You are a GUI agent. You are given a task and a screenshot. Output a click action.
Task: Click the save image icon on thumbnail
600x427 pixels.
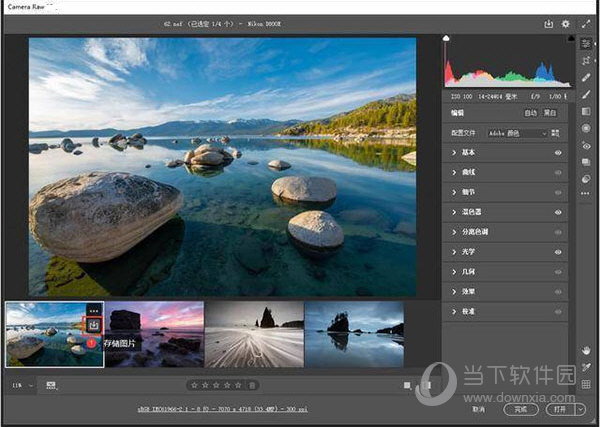94,325
